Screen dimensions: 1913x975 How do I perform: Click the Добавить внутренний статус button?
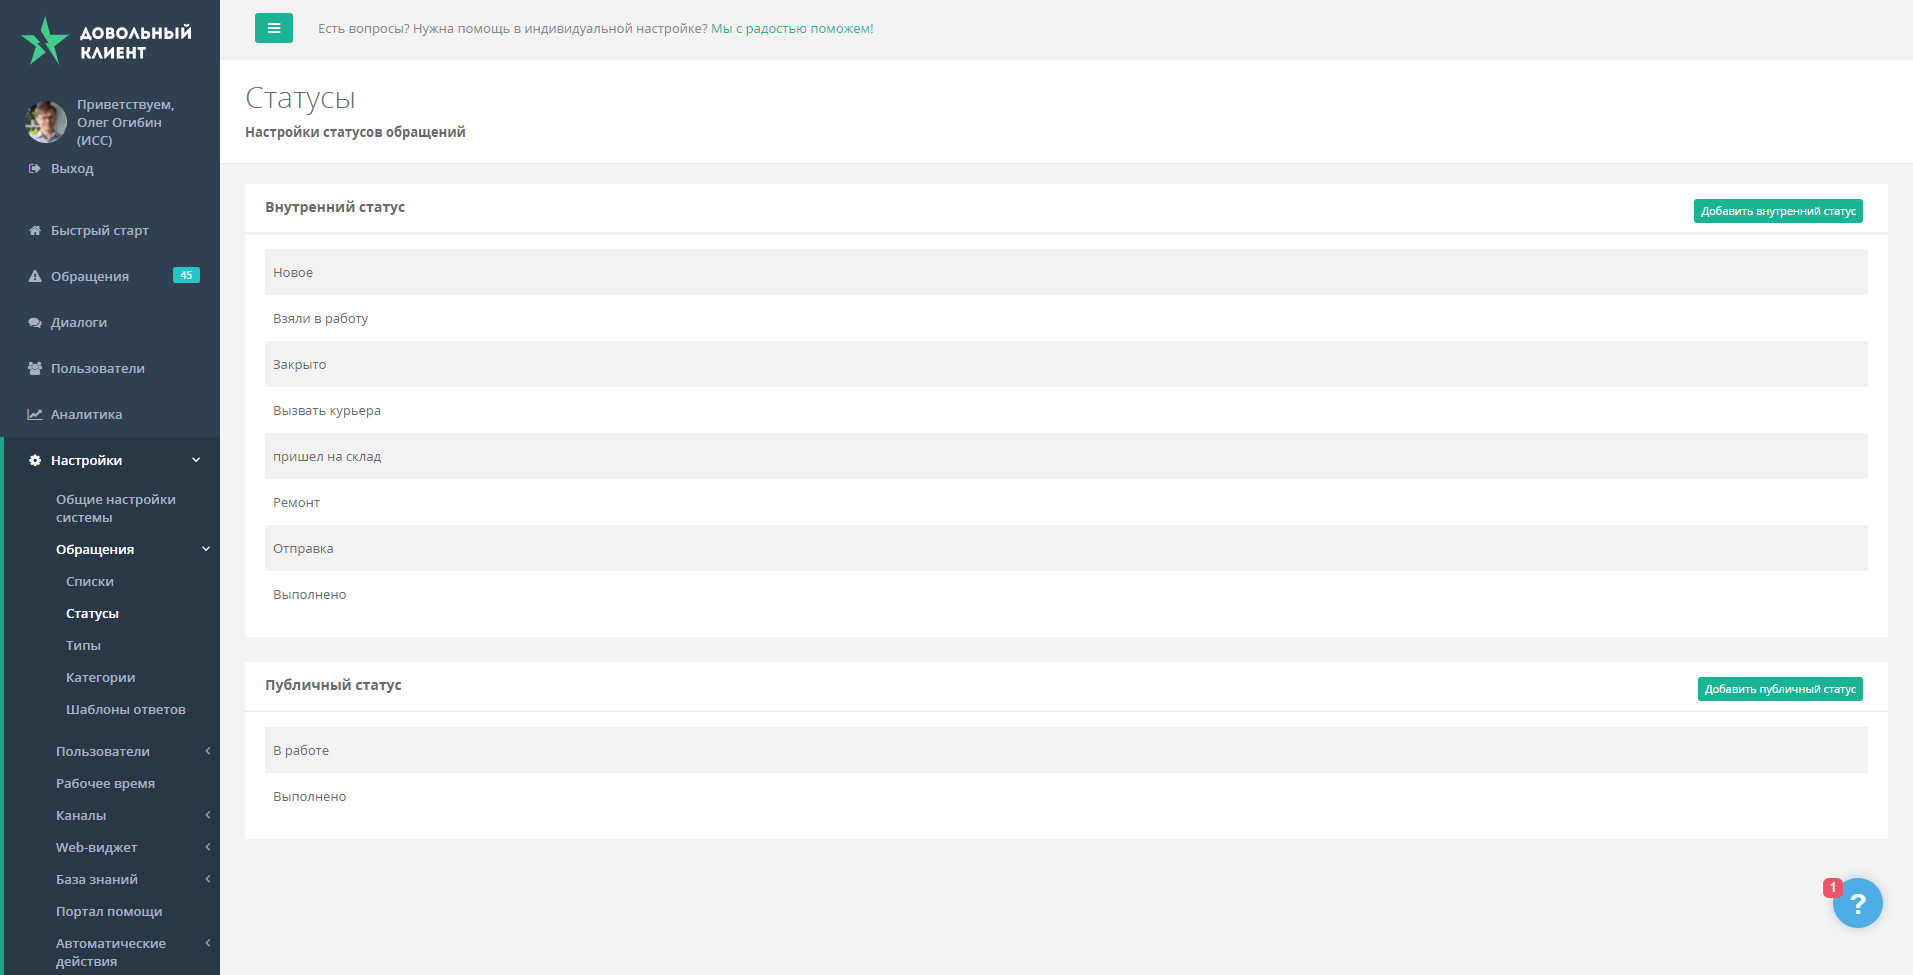click(x=1778, y=211)
